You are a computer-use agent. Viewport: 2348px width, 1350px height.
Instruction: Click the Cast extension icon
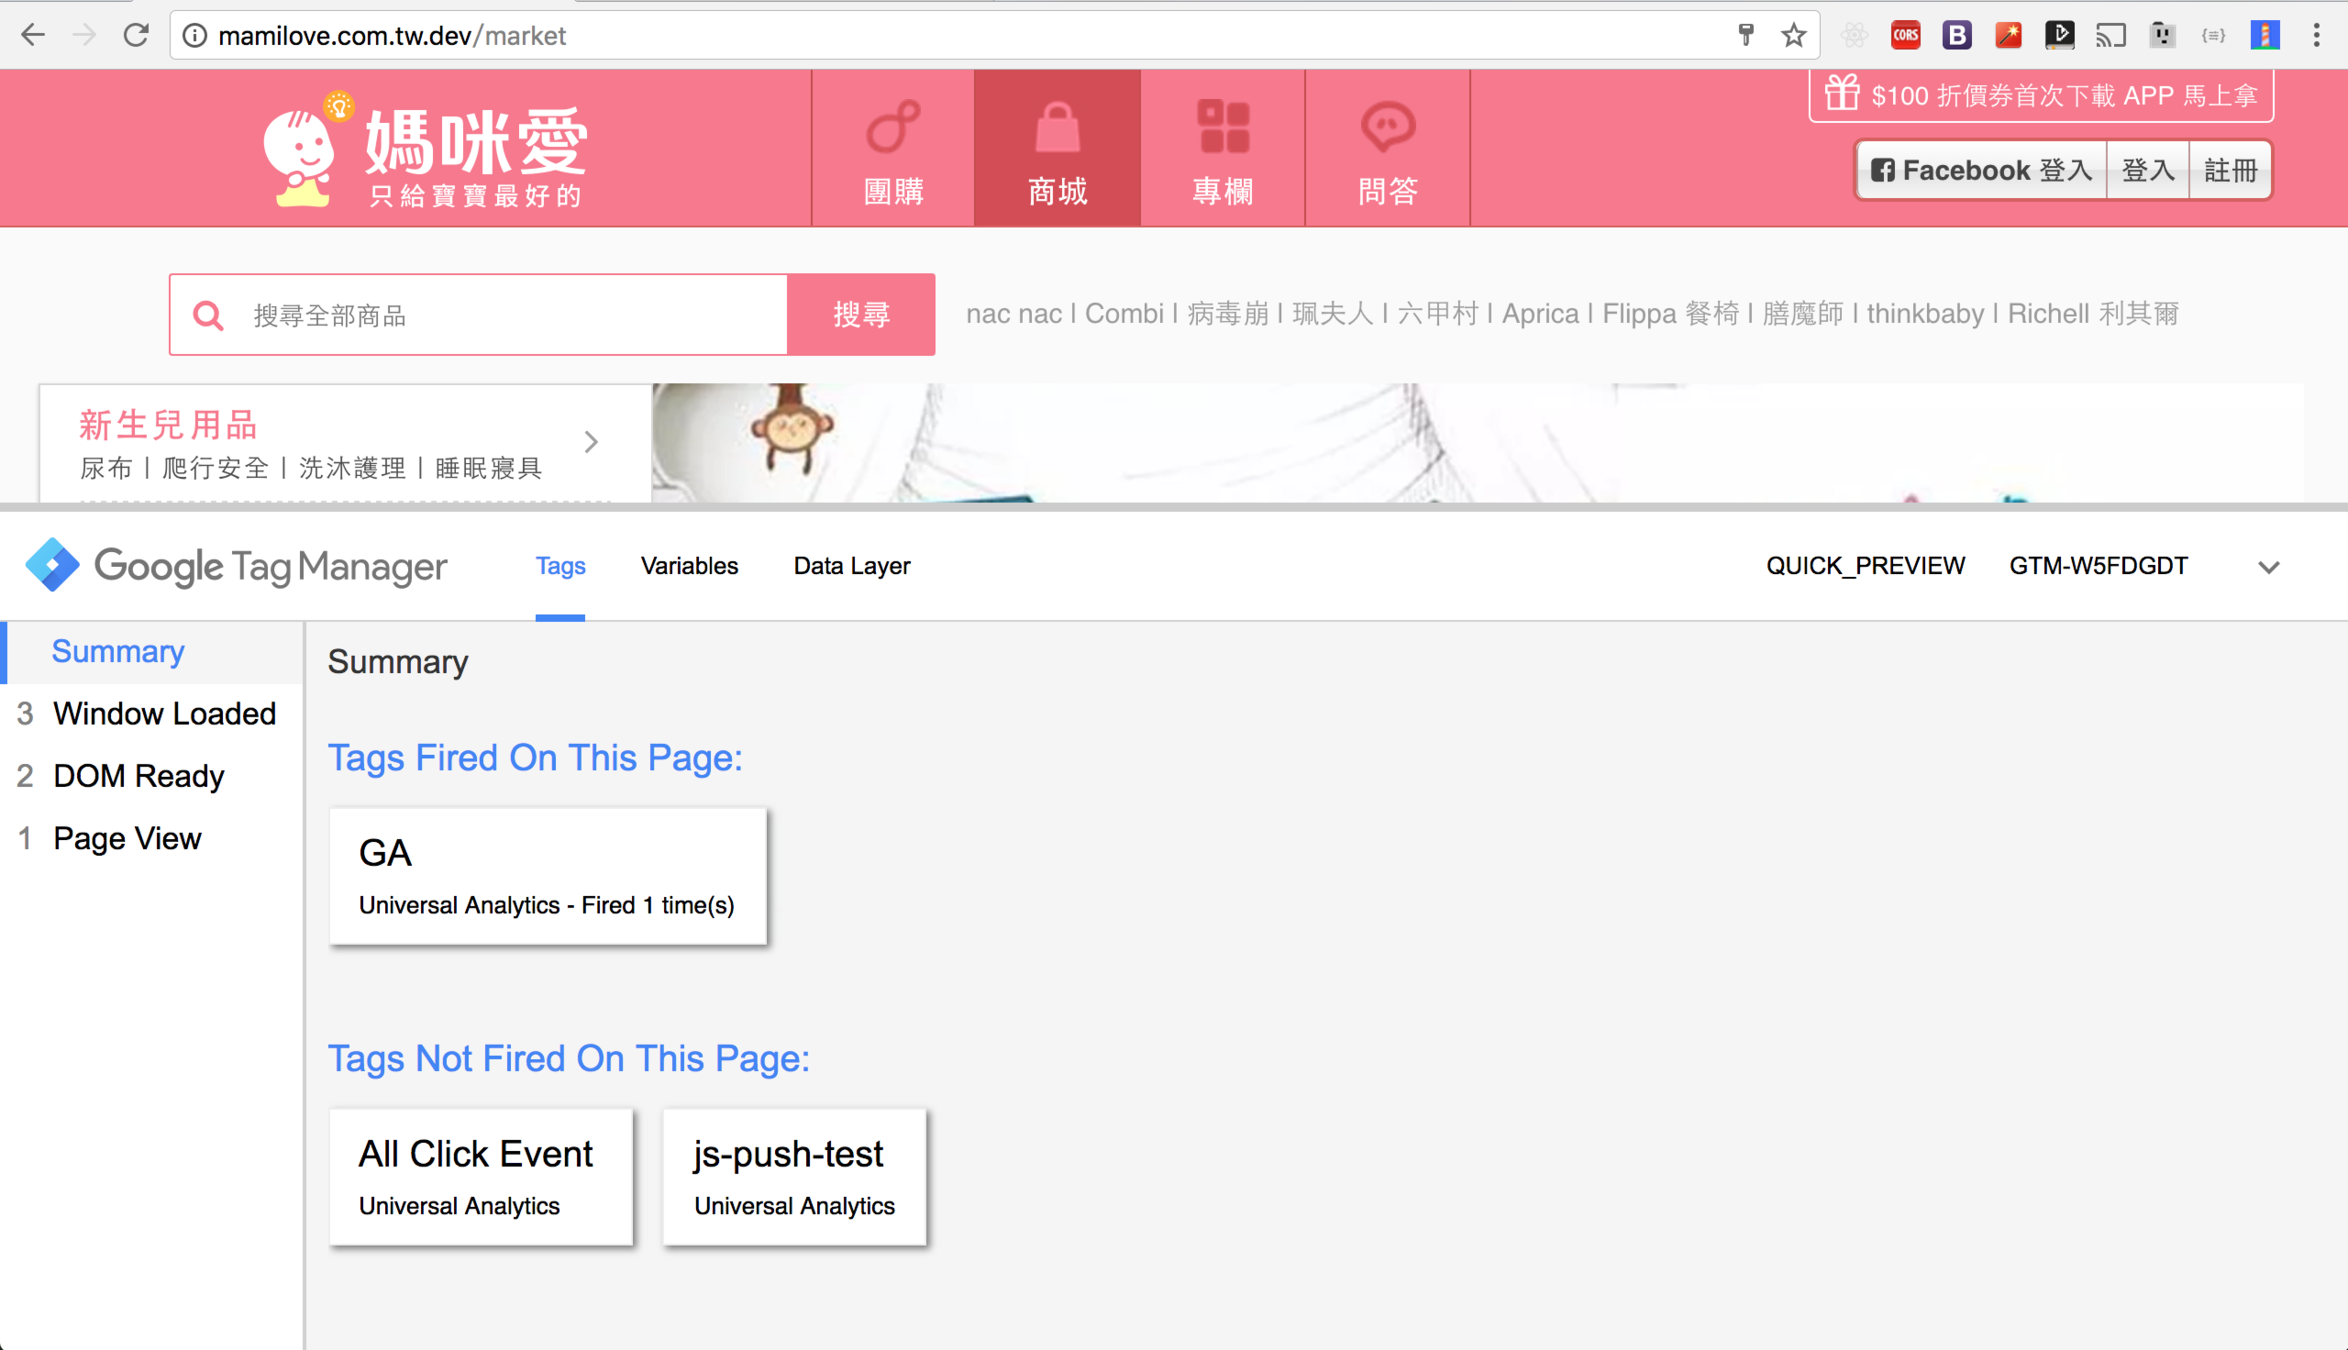pyautogui.click(x=2110, y=36)
